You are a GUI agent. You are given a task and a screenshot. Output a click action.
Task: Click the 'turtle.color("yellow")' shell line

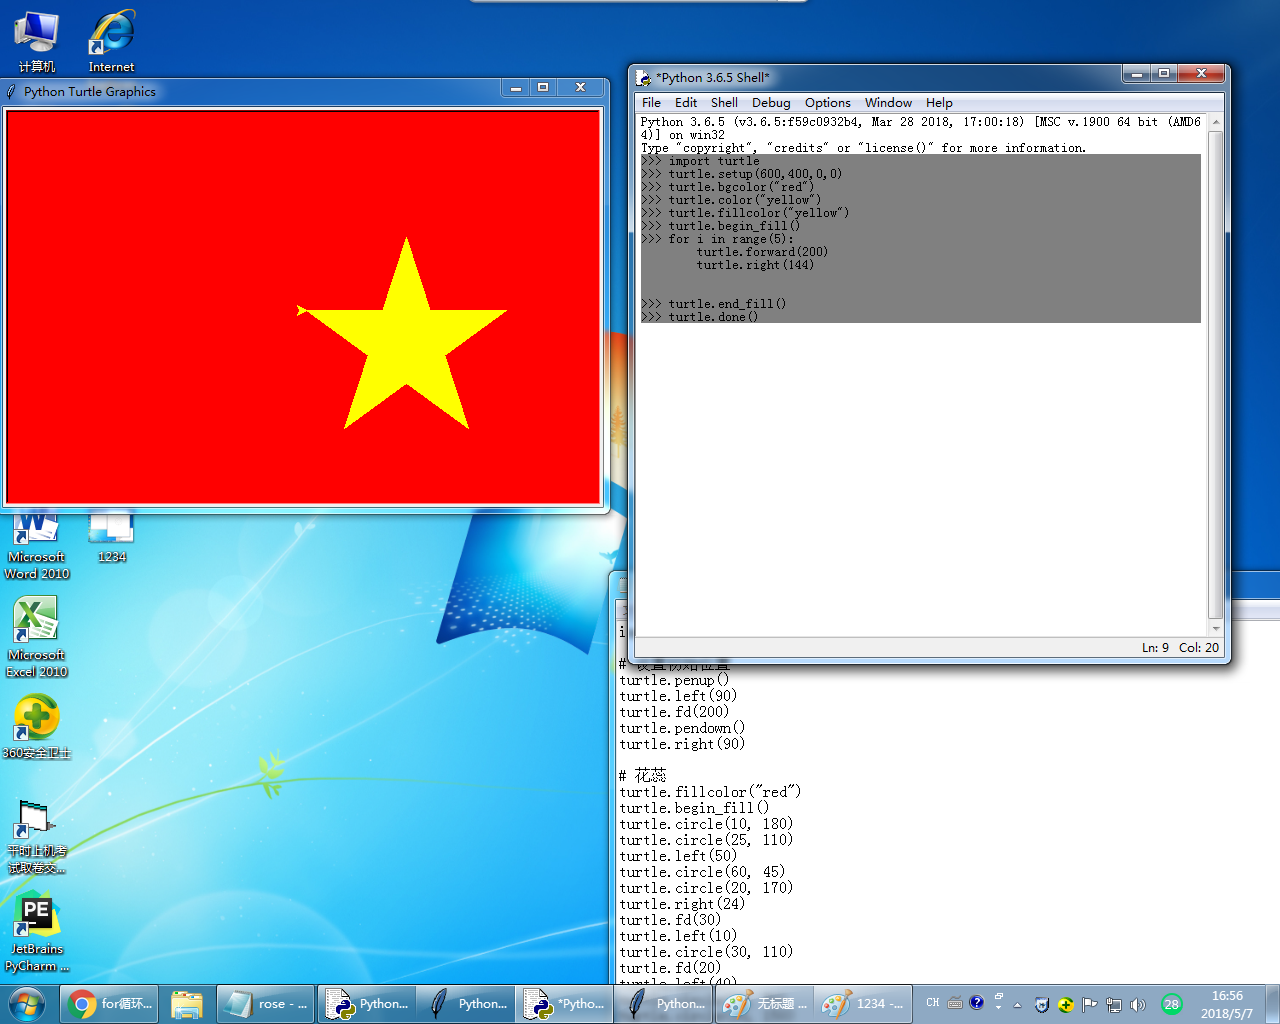tap(745, 200)
